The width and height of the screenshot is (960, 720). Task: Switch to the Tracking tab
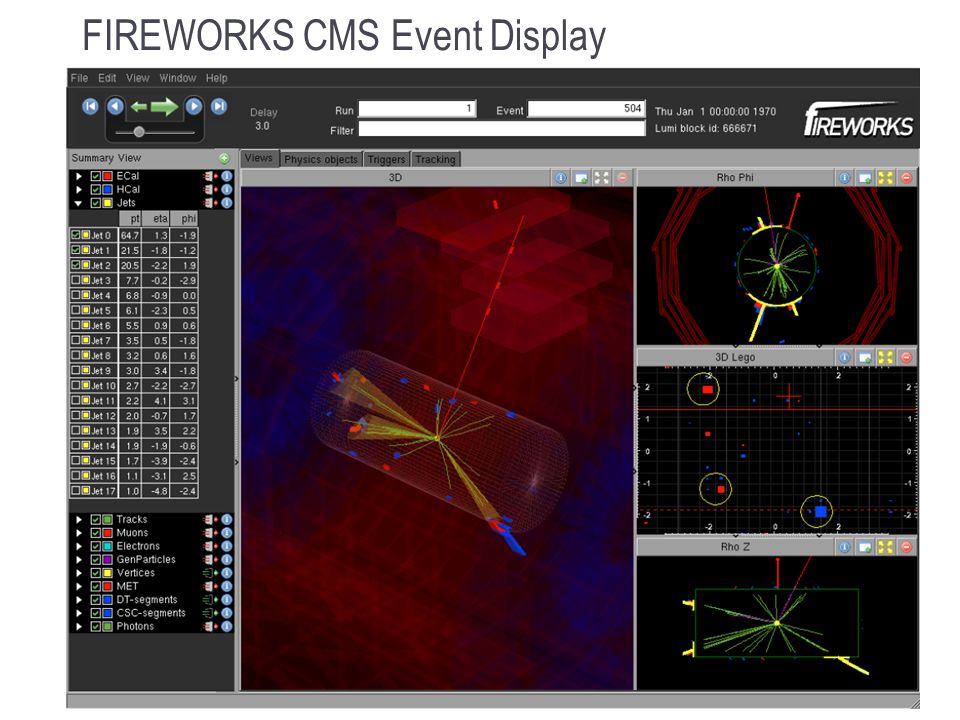coord(435,159)
